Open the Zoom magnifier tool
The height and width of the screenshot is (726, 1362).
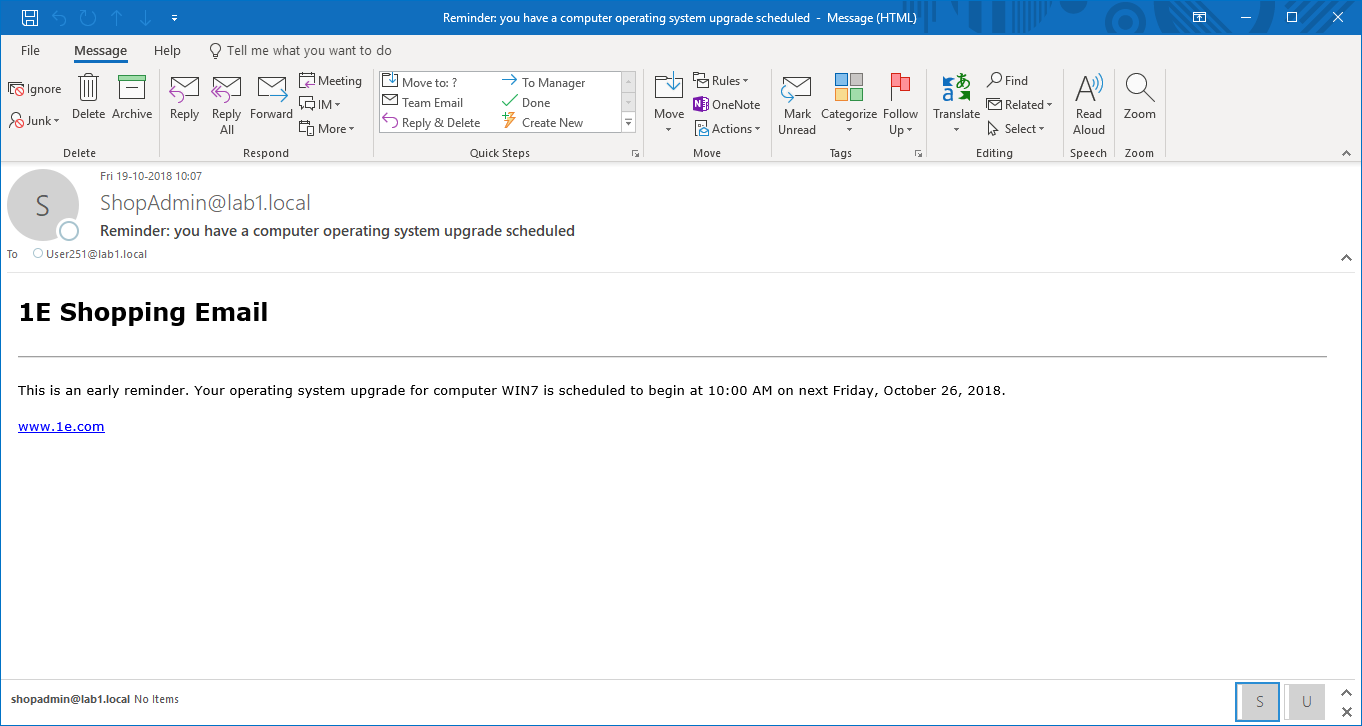tap(1139, 98)
